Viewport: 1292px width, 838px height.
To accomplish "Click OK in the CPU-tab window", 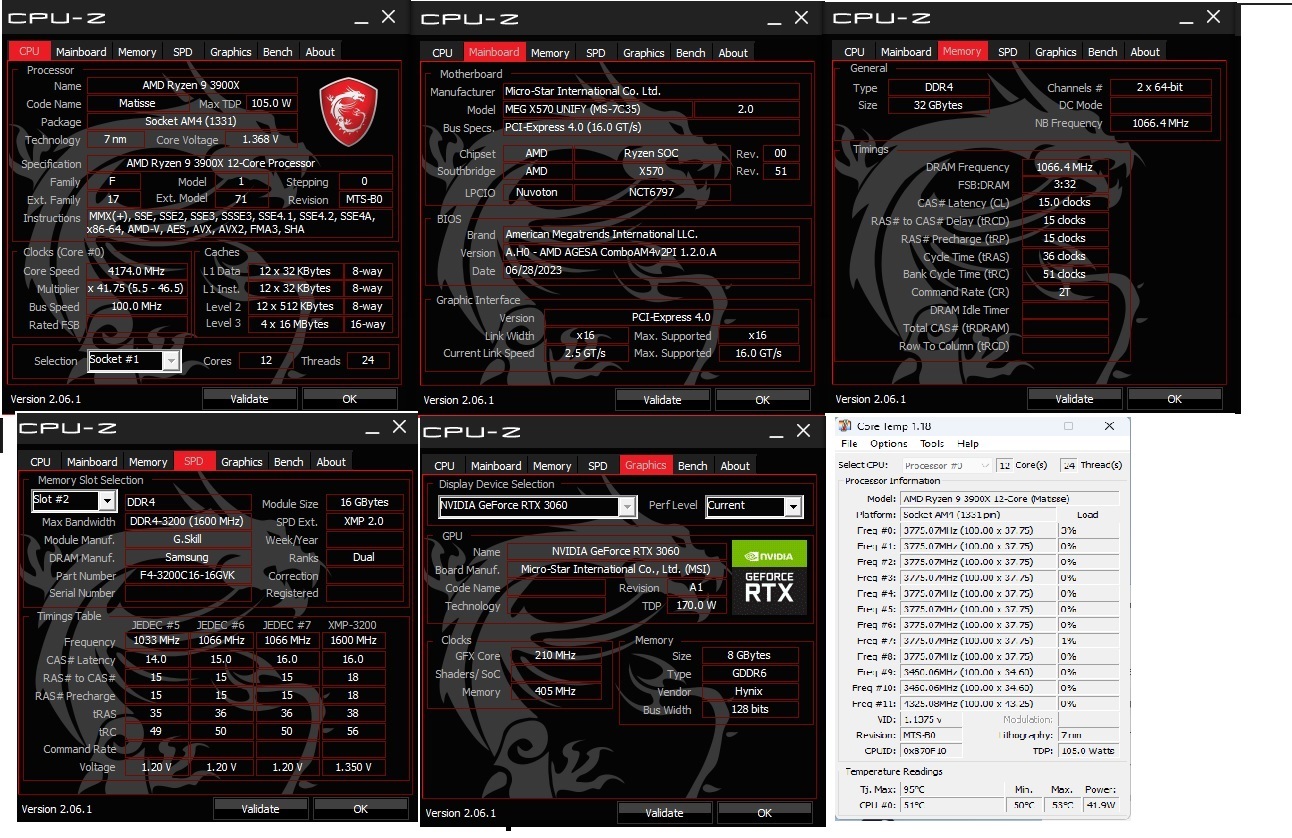I will [349, 398].
